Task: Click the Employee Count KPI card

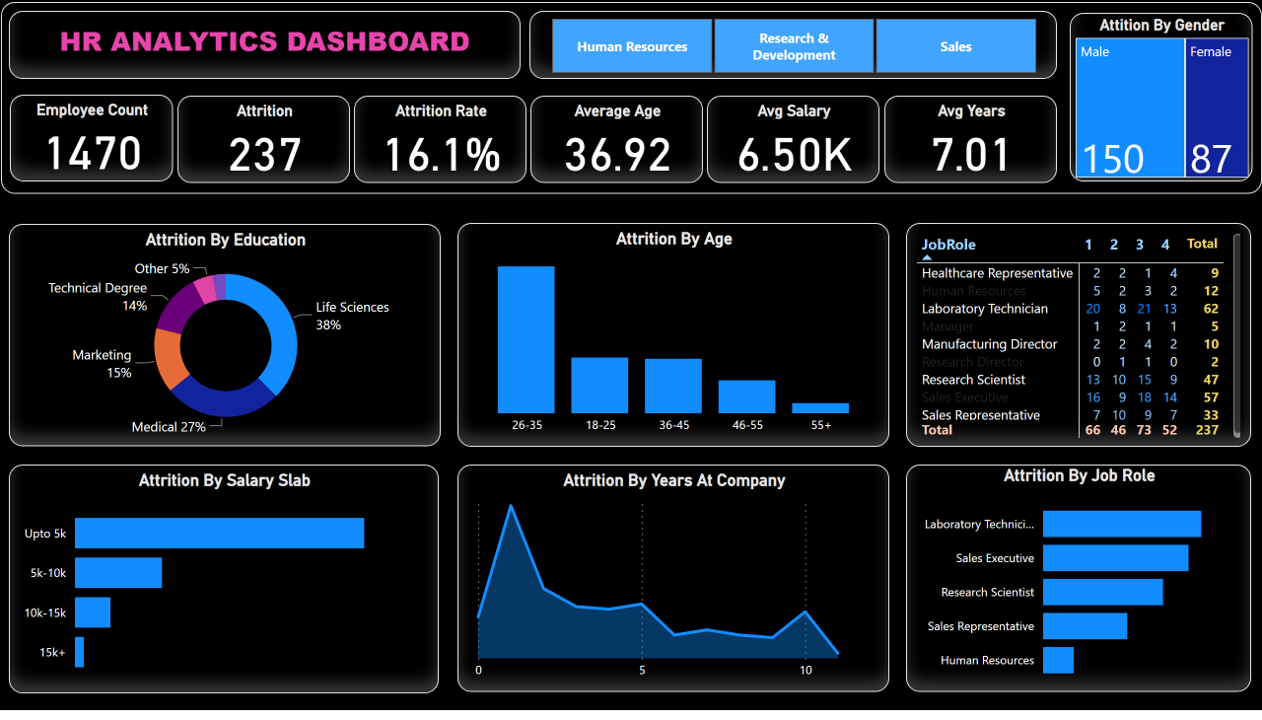Action: click(92, 139)
